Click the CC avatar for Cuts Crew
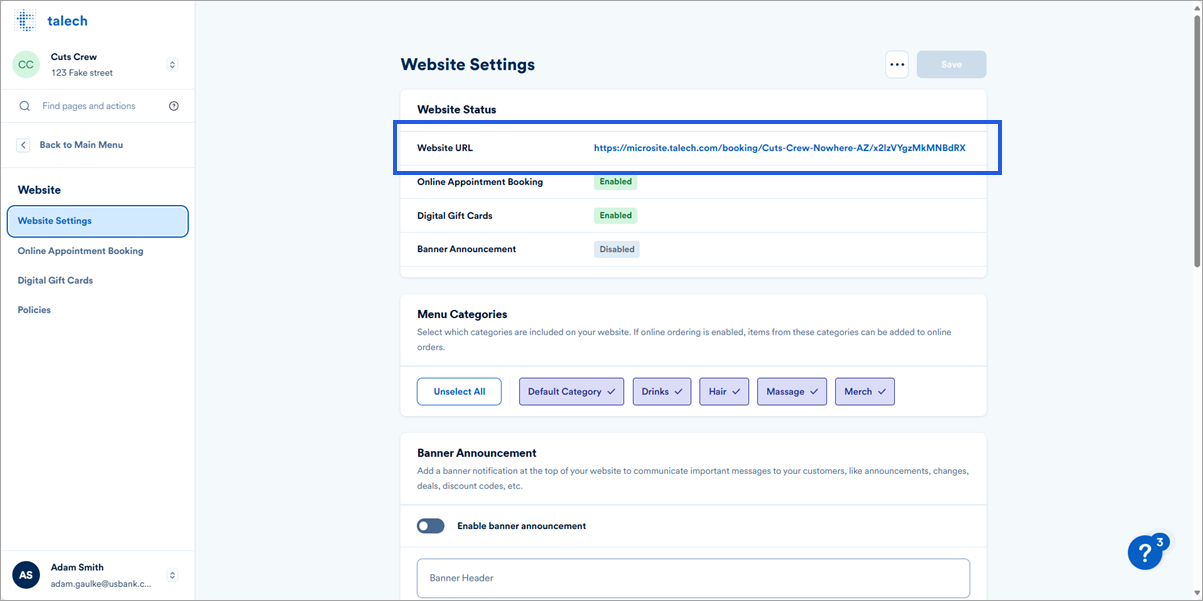 click(x=26, y=64)
